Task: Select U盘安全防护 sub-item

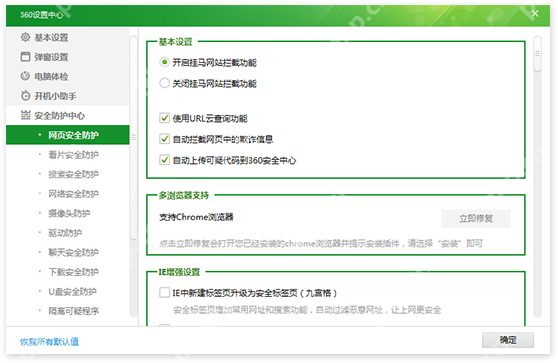Action: [x=67, y=291]
